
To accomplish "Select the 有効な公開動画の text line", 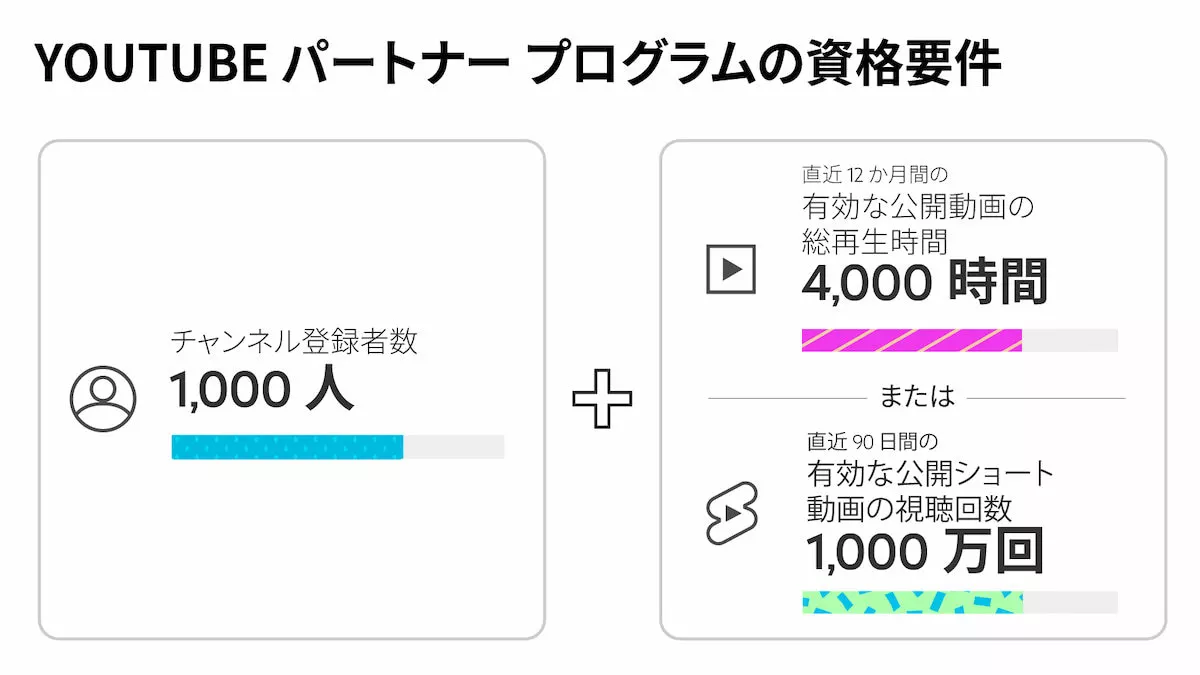I will 917,208.
